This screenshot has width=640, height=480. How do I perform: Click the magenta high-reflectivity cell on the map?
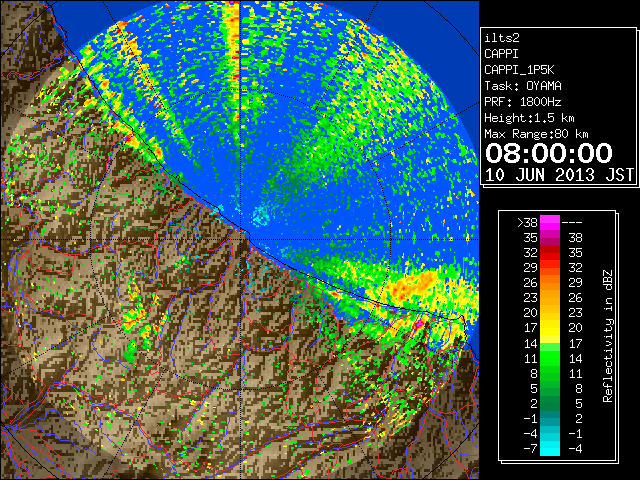pyautogui.click(x=419, y=324)
